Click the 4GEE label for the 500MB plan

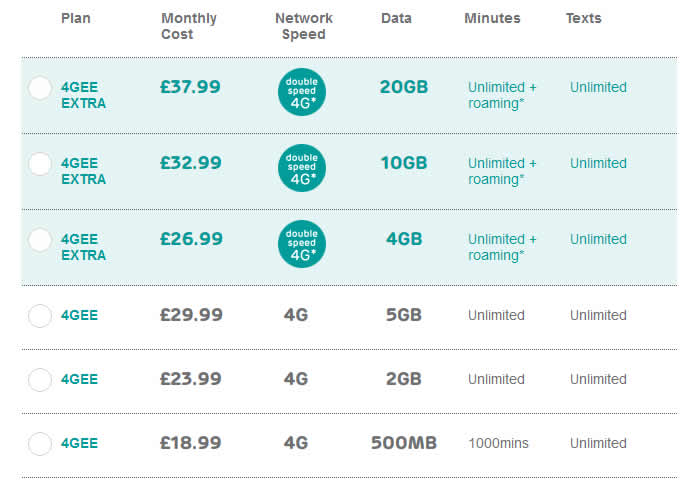79,443
